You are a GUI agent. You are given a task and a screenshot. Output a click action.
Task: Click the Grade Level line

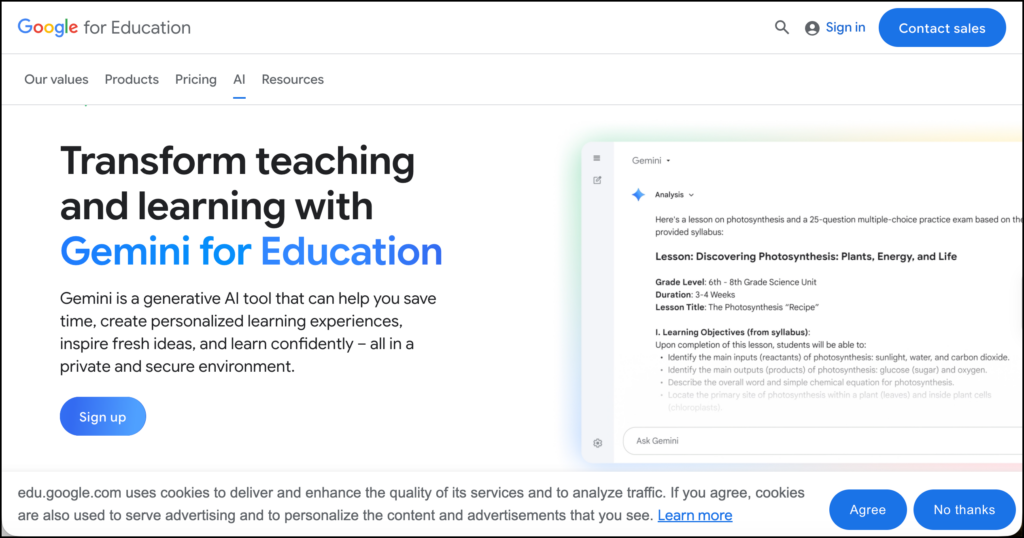pyautogui.click(x=735, y=282)
